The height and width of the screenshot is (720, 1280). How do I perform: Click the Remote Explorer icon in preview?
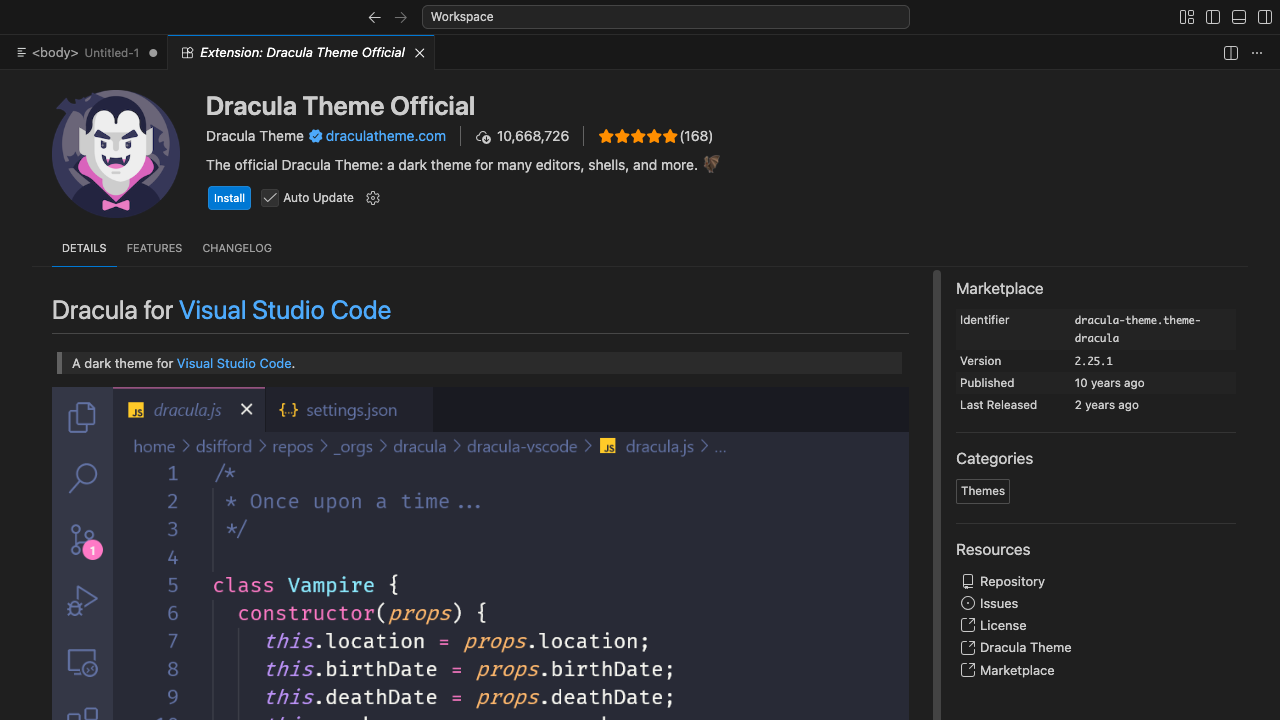point(82,662)
